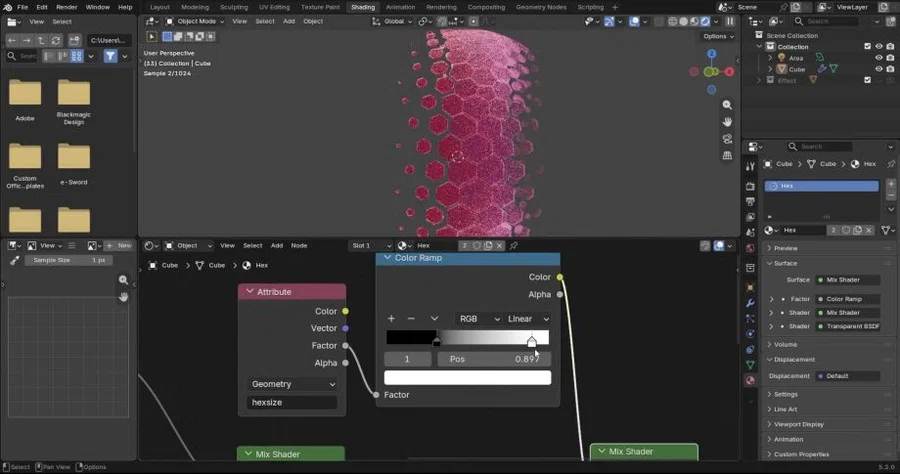
Task: Open the Render menu
Action: click(x=67, y=7)
